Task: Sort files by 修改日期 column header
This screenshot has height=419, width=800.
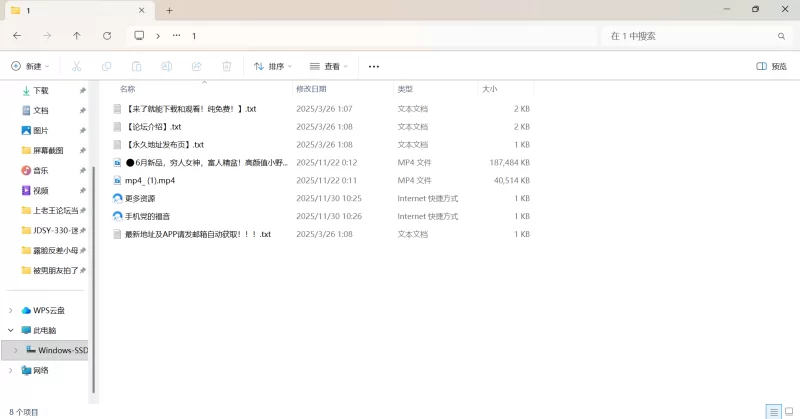Action: tap(320, 89)
